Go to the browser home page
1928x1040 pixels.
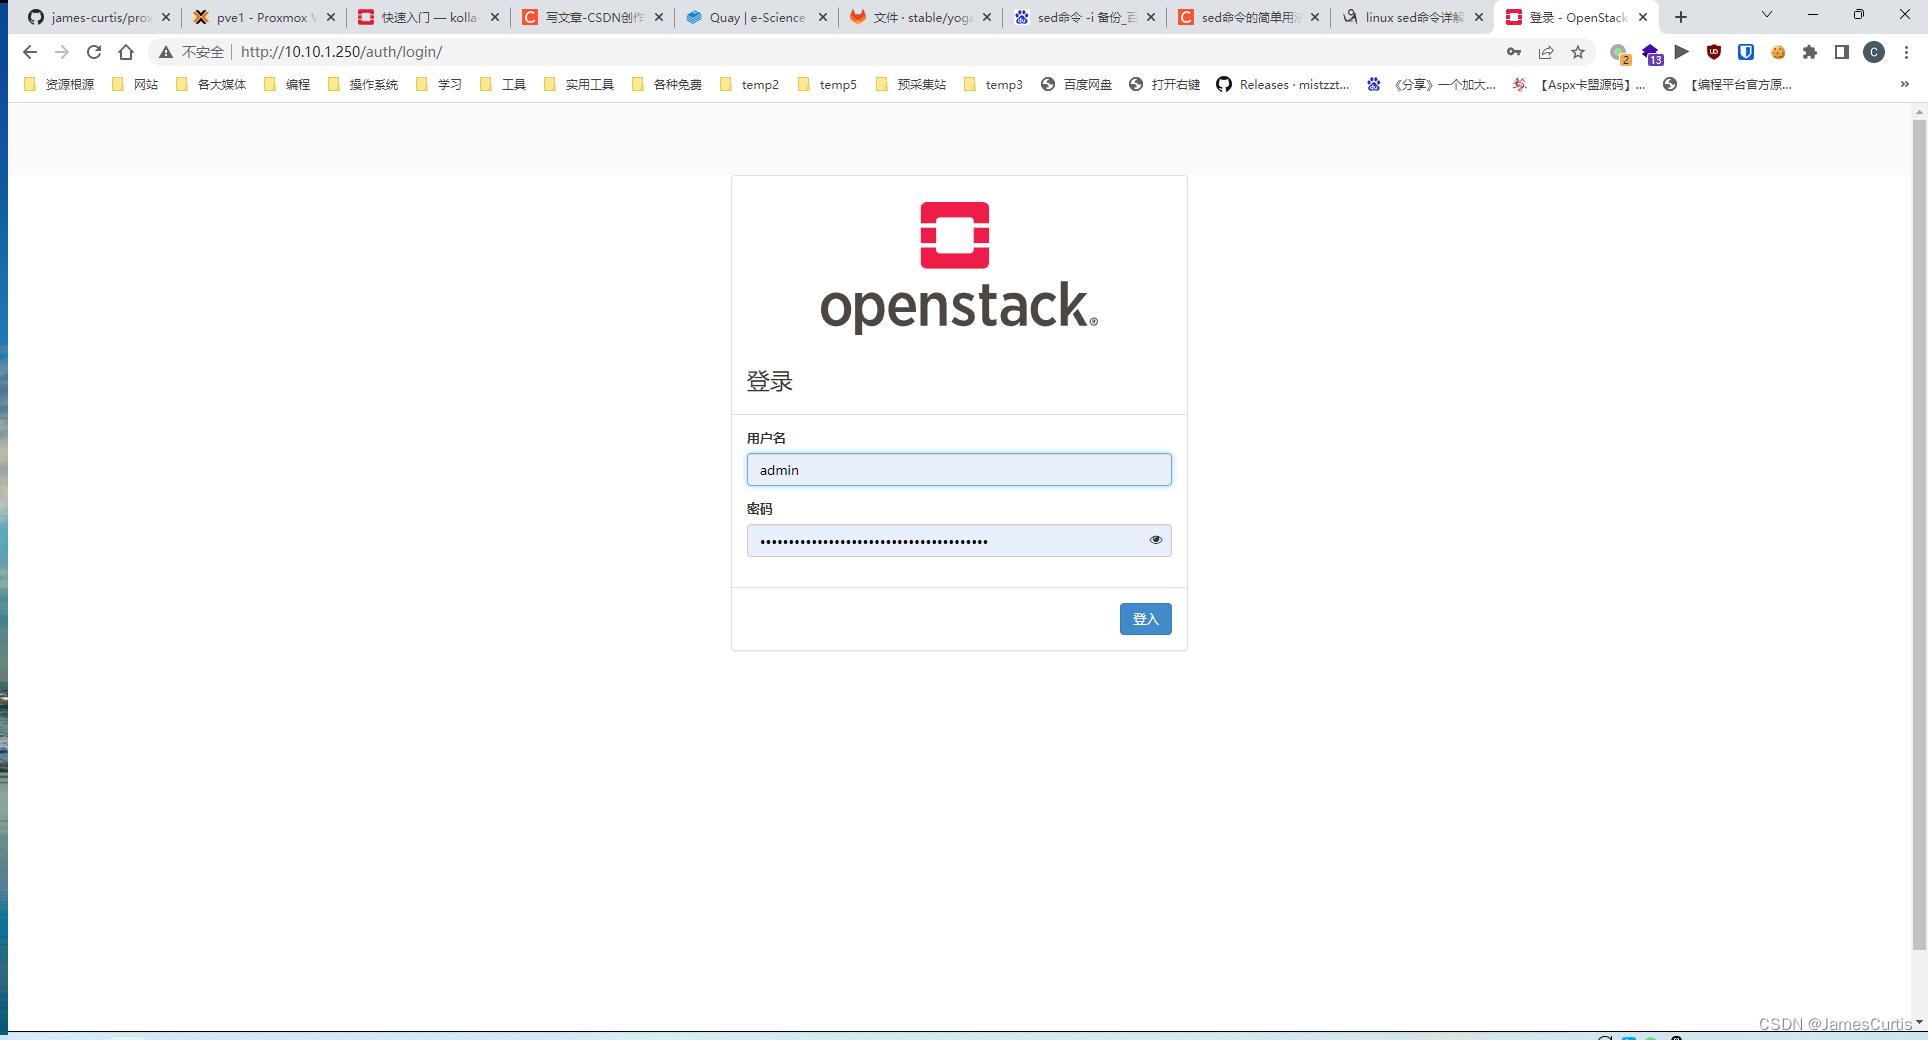click(126, 52)
